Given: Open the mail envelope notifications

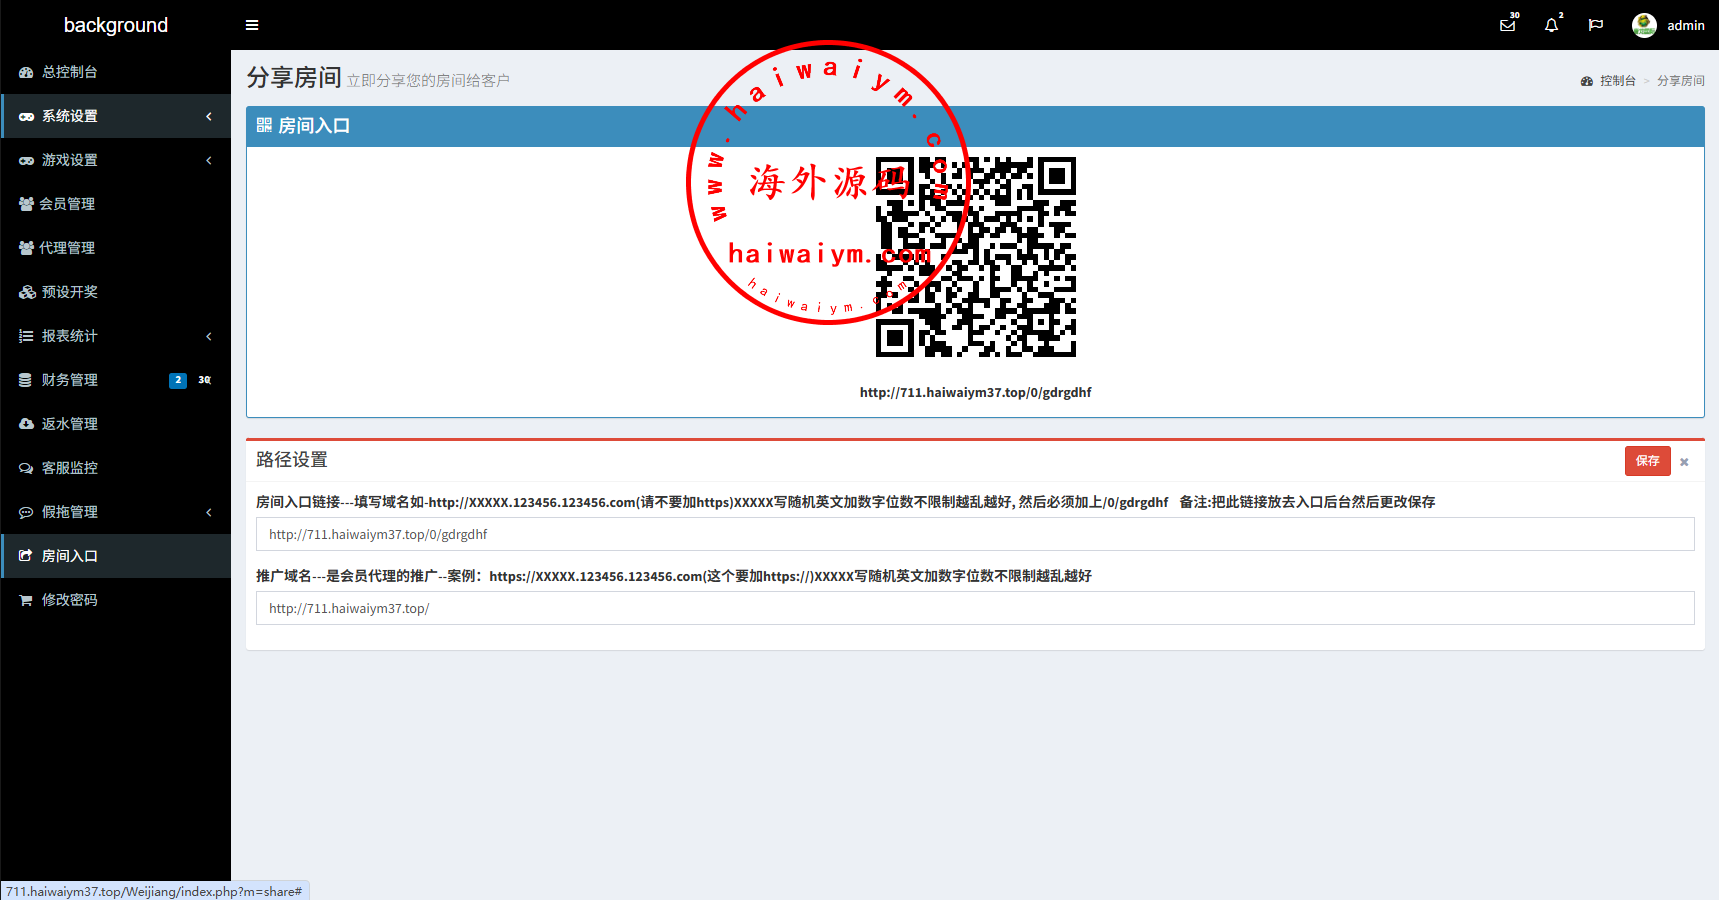Looking at the screenshot, I should [1507, 25].
